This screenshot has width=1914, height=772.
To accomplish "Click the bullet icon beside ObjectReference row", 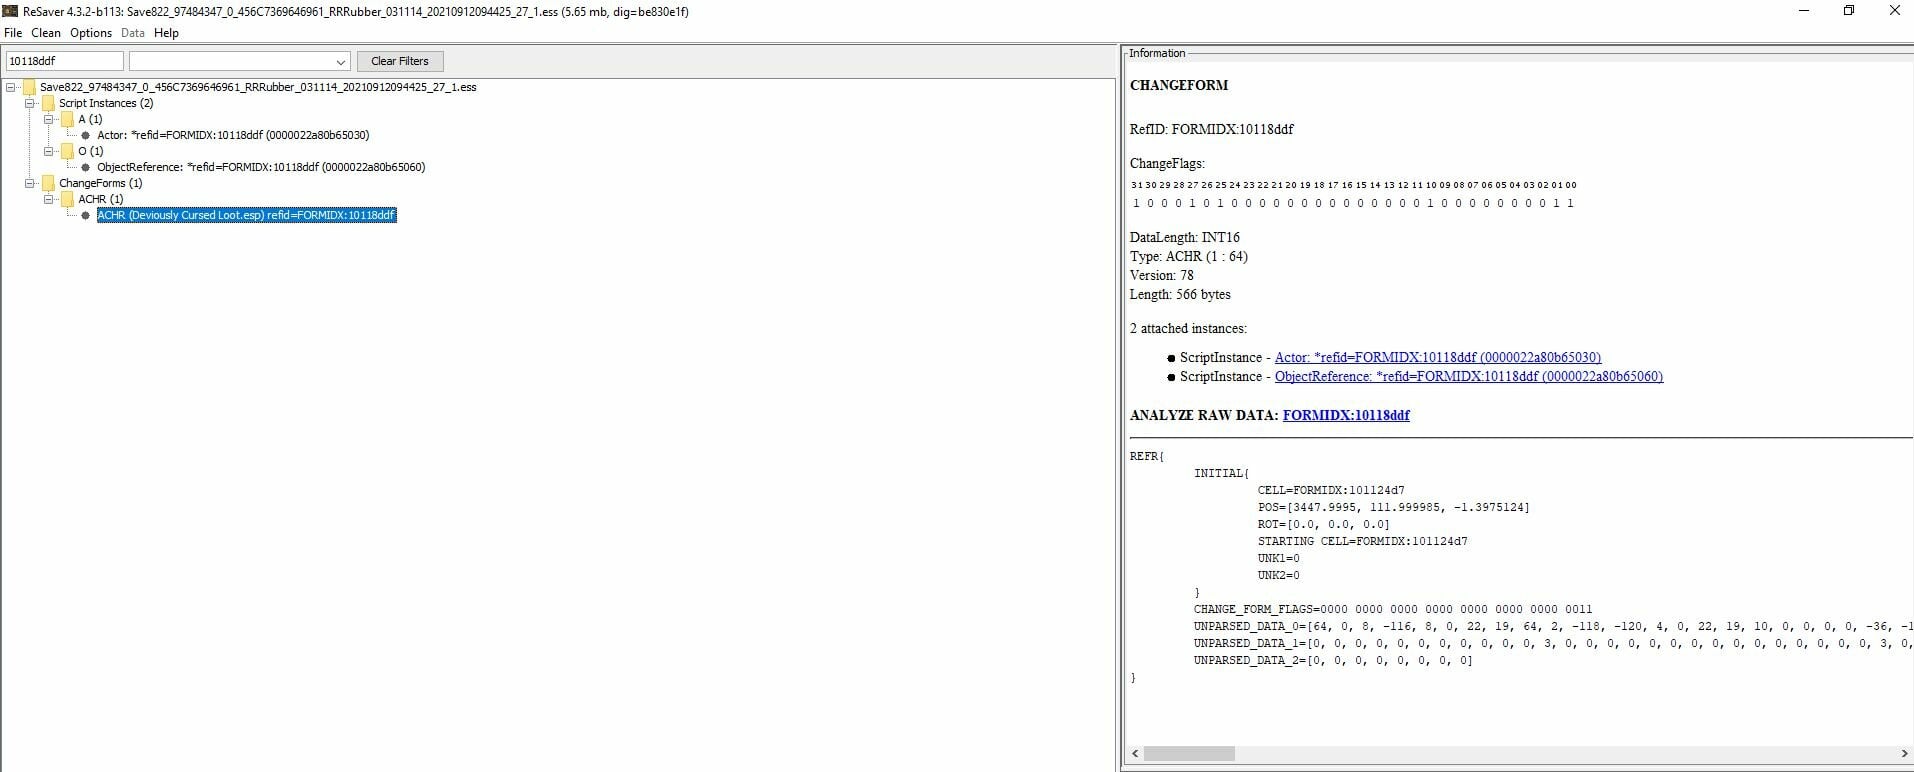I will [86, 167].
